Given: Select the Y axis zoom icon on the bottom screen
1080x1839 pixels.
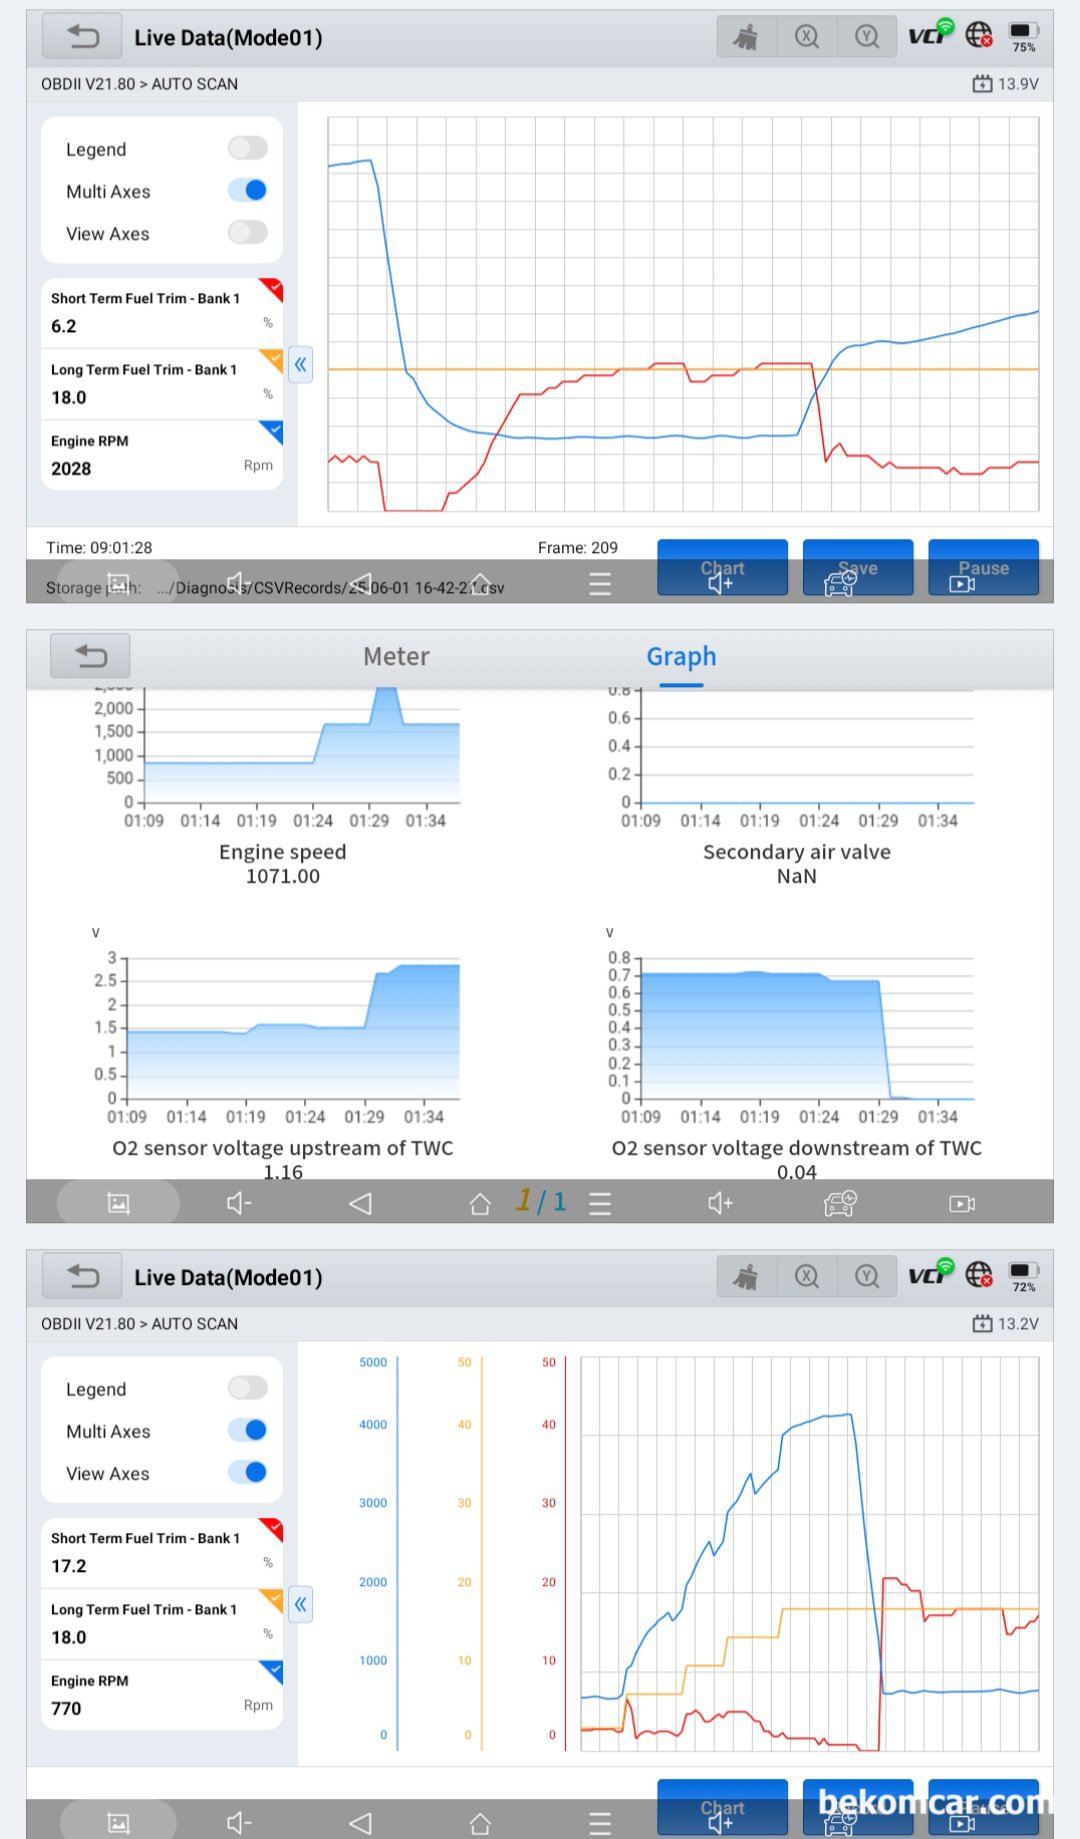Looking at the screenshot, I should (867, 1277).
